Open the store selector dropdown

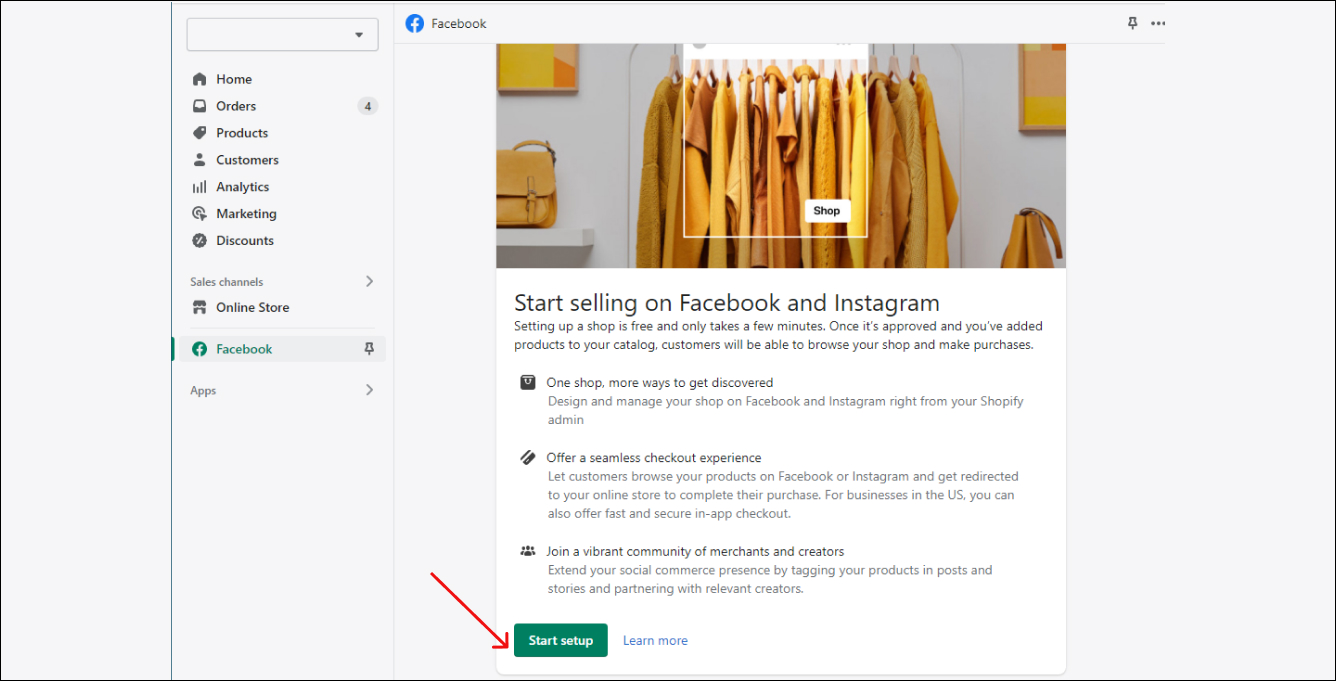pos(282,34)
